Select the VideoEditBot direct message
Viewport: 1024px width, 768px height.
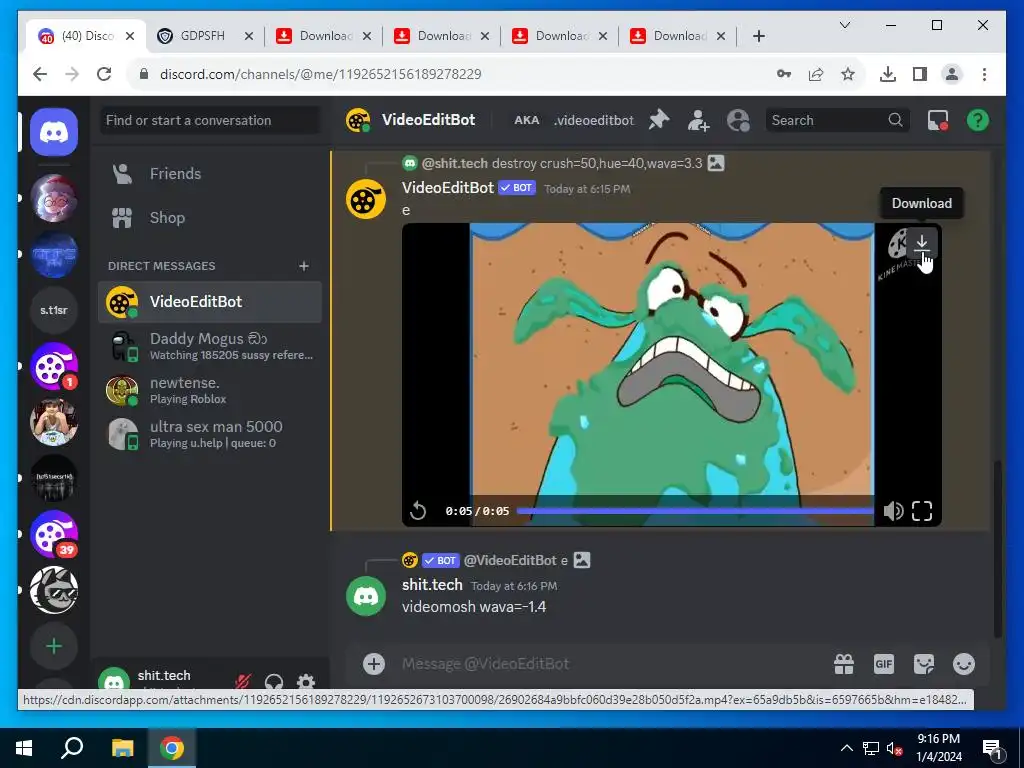pyautogui.click(x=210, y=302)
